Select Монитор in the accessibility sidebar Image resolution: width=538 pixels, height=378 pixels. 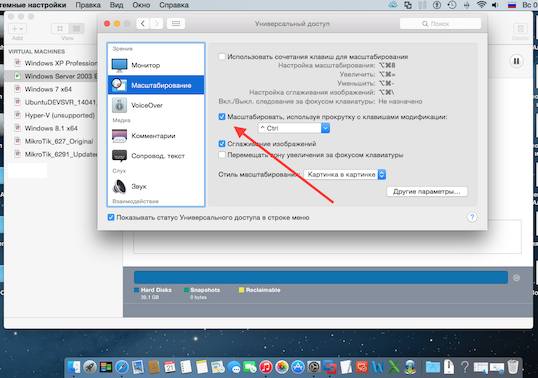coord(156,65)
